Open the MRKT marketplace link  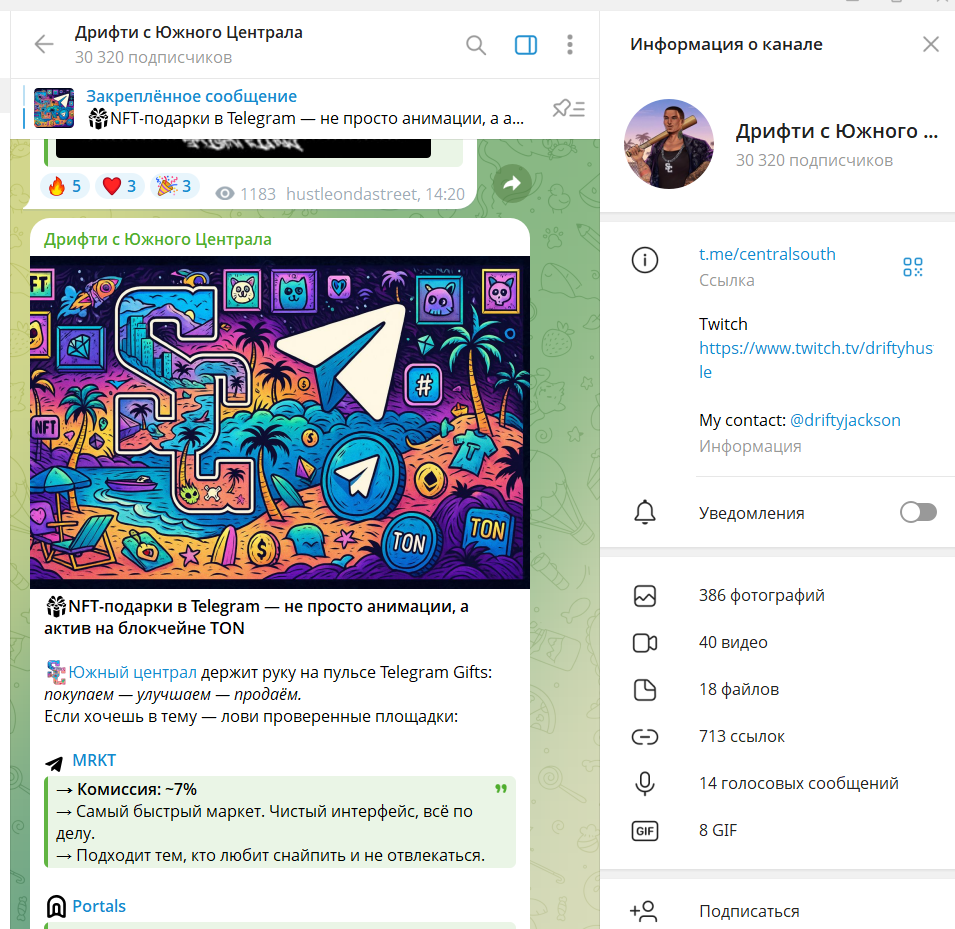94,760
